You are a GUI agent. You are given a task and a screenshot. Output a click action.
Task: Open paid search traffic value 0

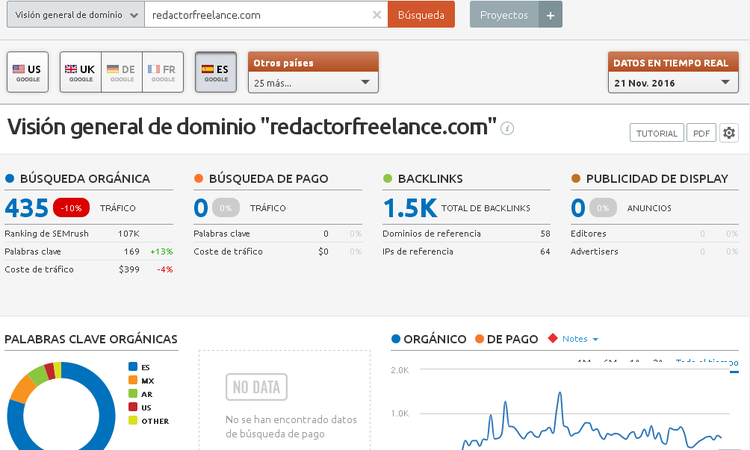click(201, 208)
